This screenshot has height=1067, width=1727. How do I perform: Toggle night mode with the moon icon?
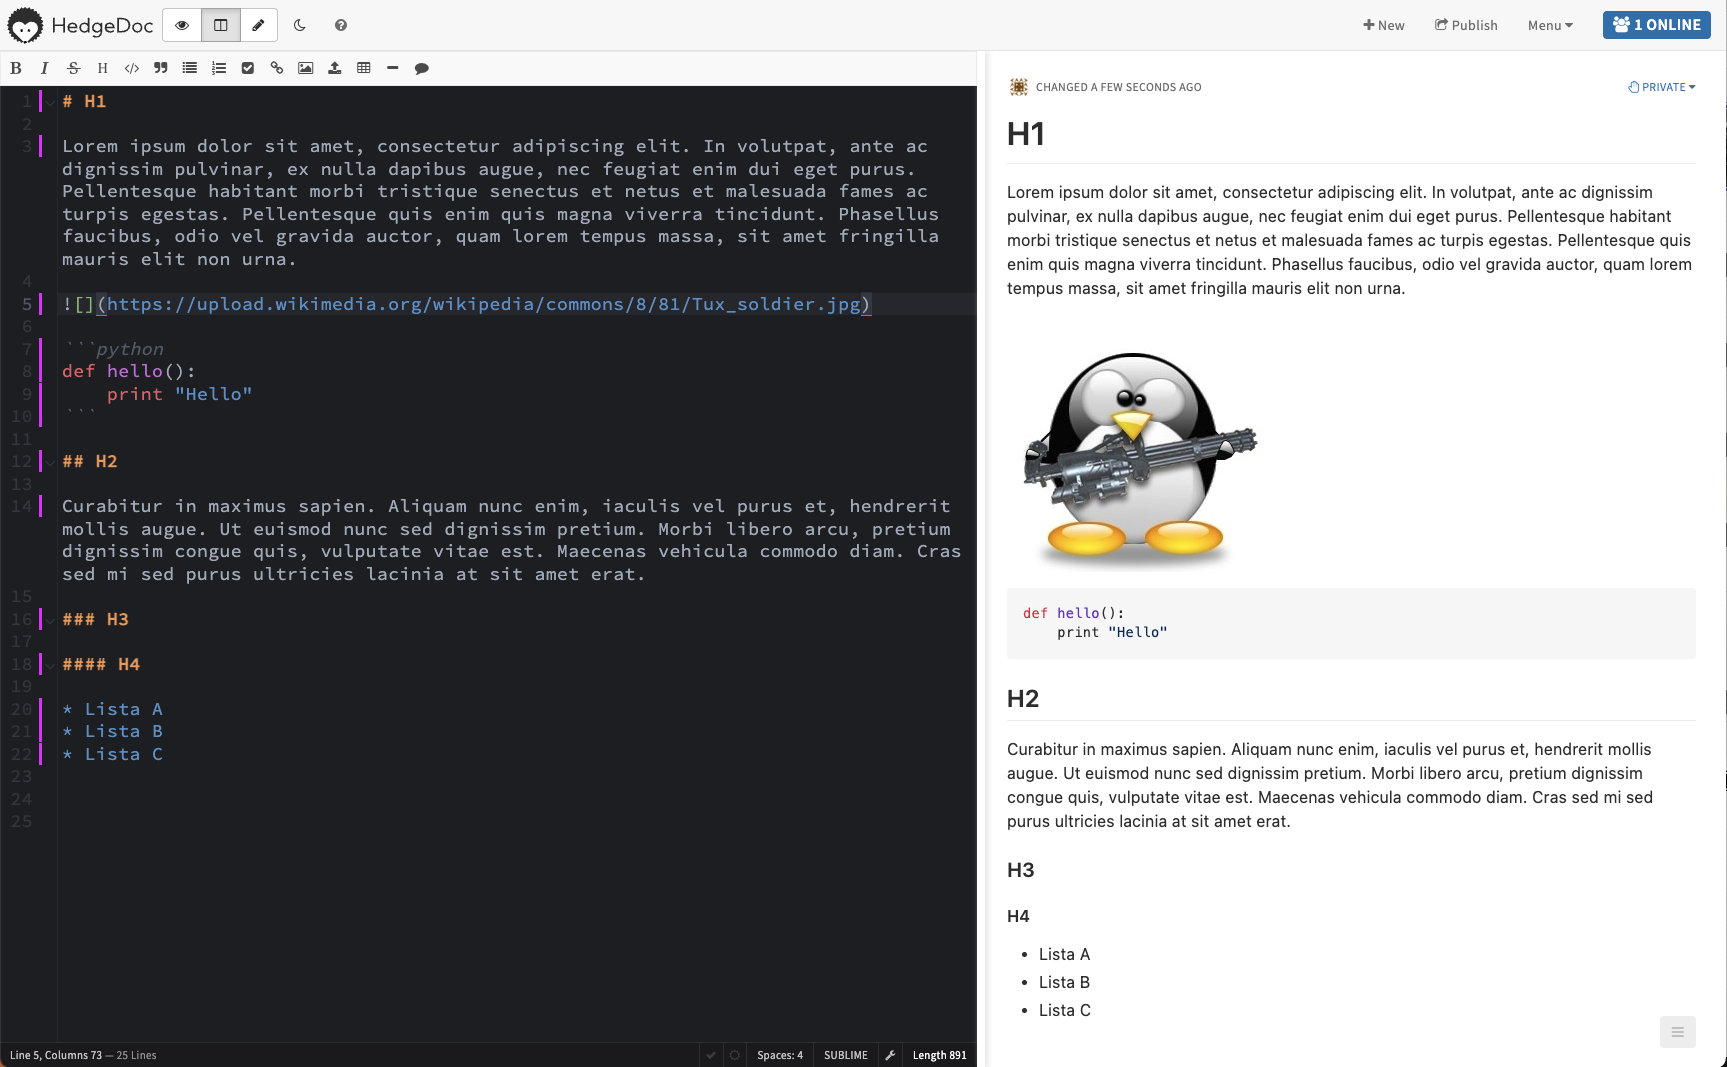pos(300,25)
